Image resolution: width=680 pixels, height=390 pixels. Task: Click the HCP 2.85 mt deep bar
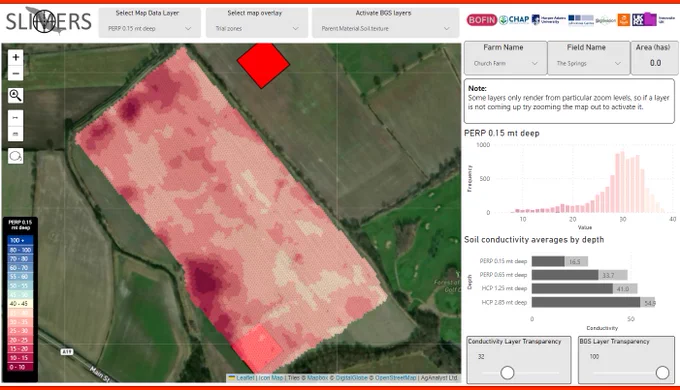click(593, 302)
